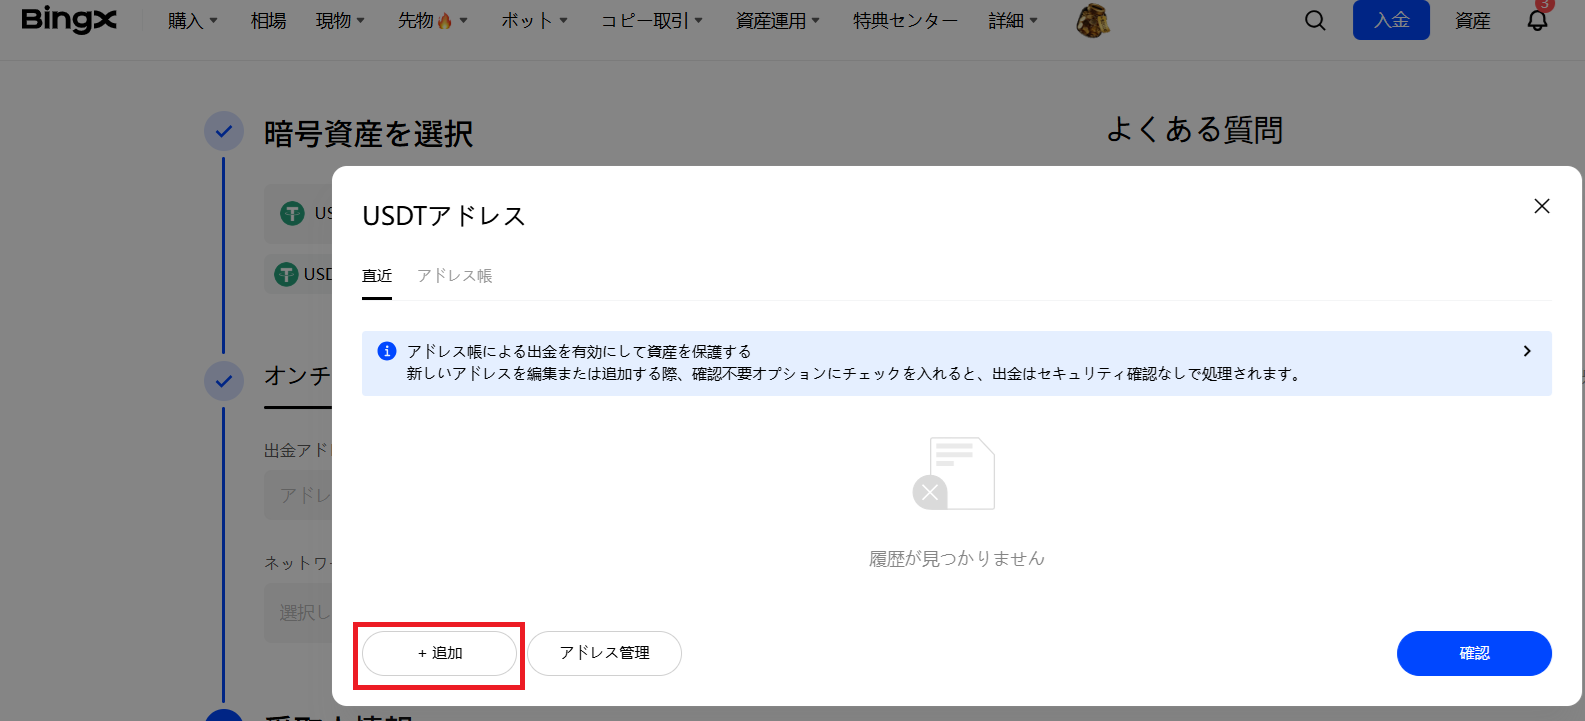The width and height of the screenshot is (1585, 721).
Task: Click the BingX logo
Action: click(x=68, y=20)
